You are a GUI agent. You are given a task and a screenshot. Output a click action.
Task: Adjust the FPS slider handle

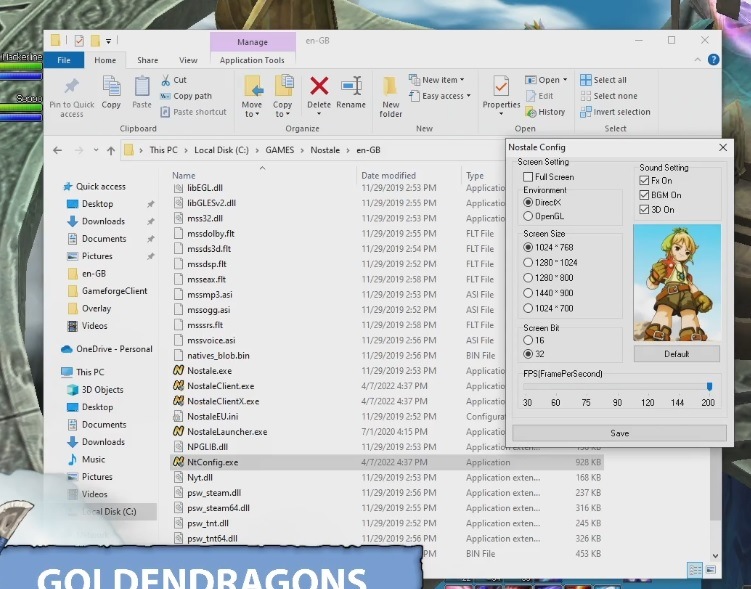click(x=709, y=386)
